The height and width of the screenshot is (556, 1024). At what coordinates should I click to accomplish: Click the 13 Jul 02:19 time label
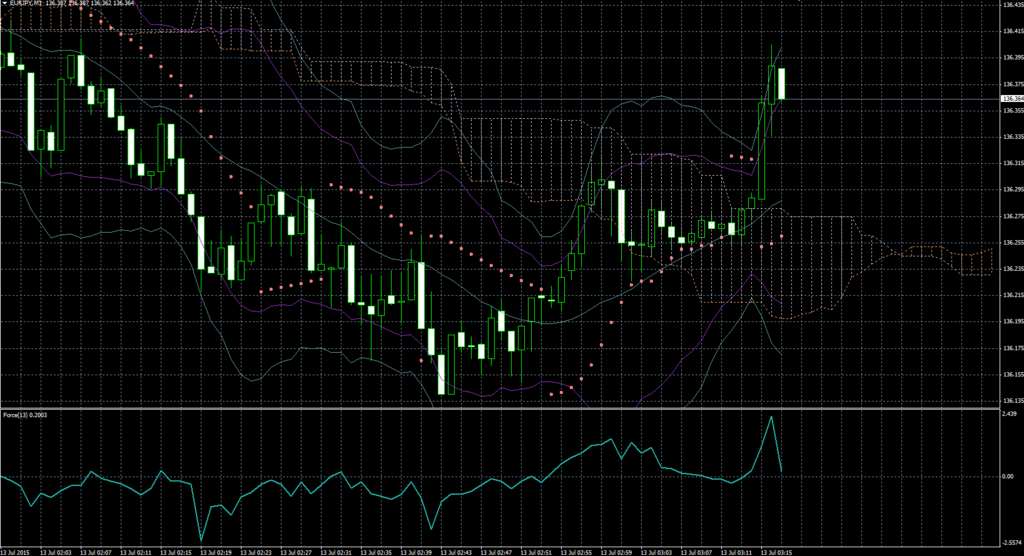(x=216, y=552)
